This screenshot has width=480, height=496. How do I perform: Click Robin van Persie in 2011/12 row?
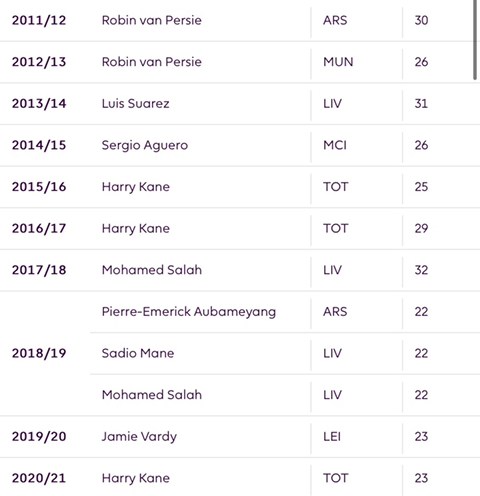pos(152,20)
